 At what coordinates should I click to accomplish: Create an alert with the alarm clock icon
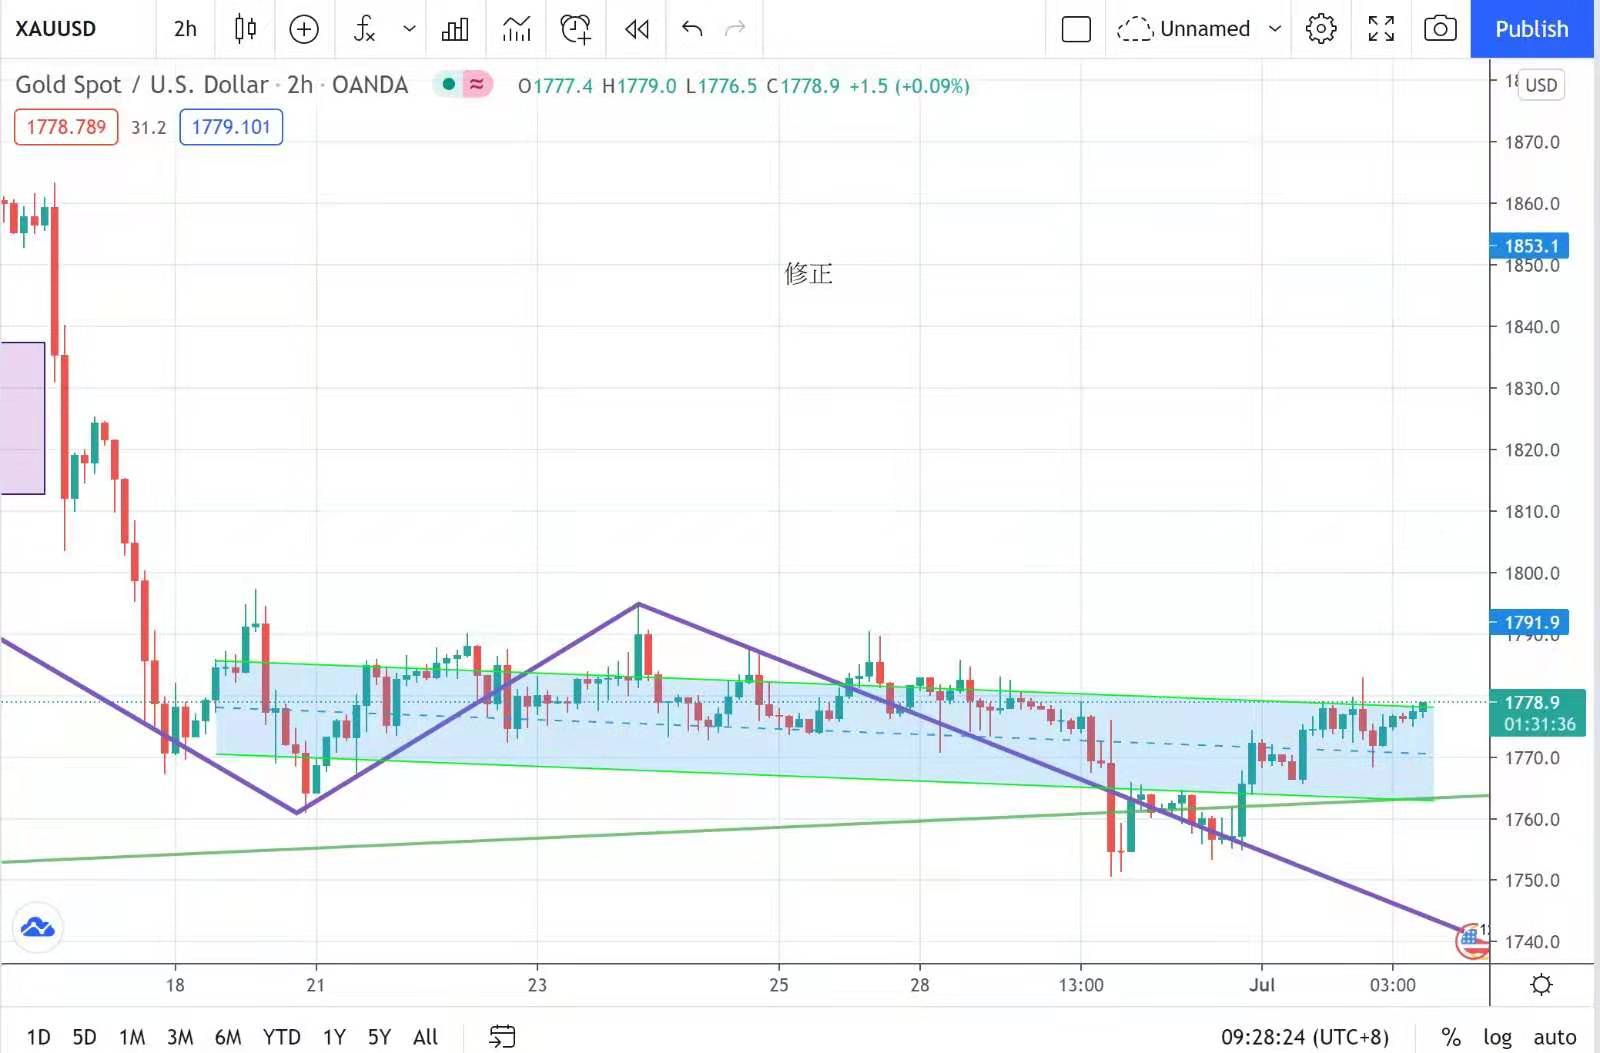coord(575,29)
